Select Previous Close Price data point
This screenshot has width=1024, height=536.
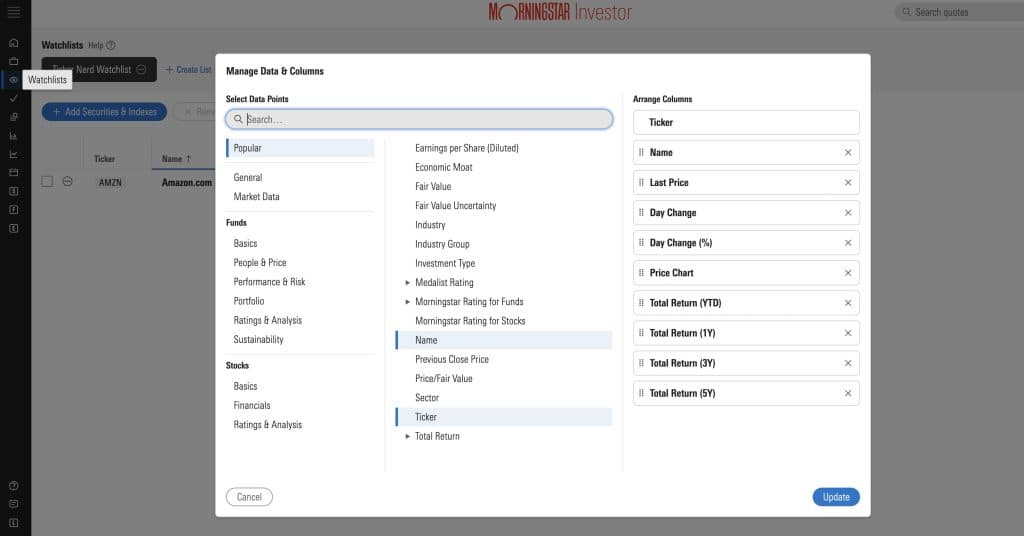coord(451,359)
